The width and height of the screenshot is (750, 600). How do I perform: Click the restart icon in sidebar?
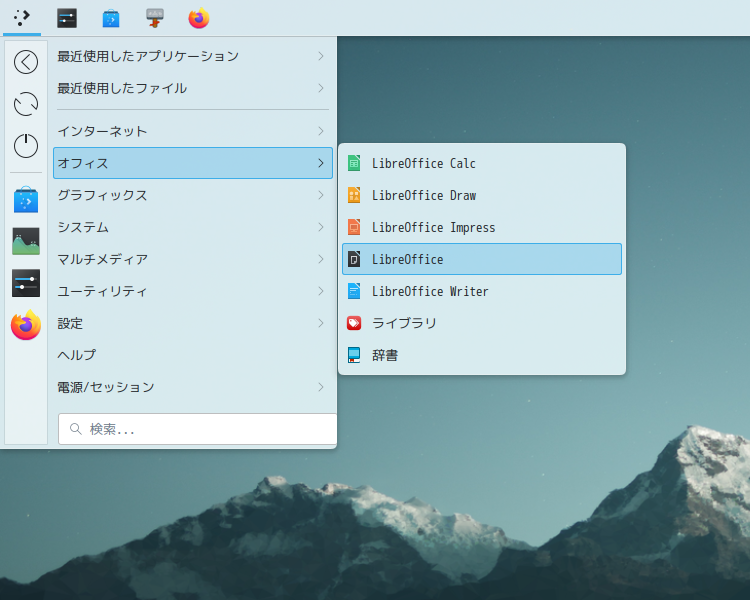pyautogui.click(x=26, y=104)
